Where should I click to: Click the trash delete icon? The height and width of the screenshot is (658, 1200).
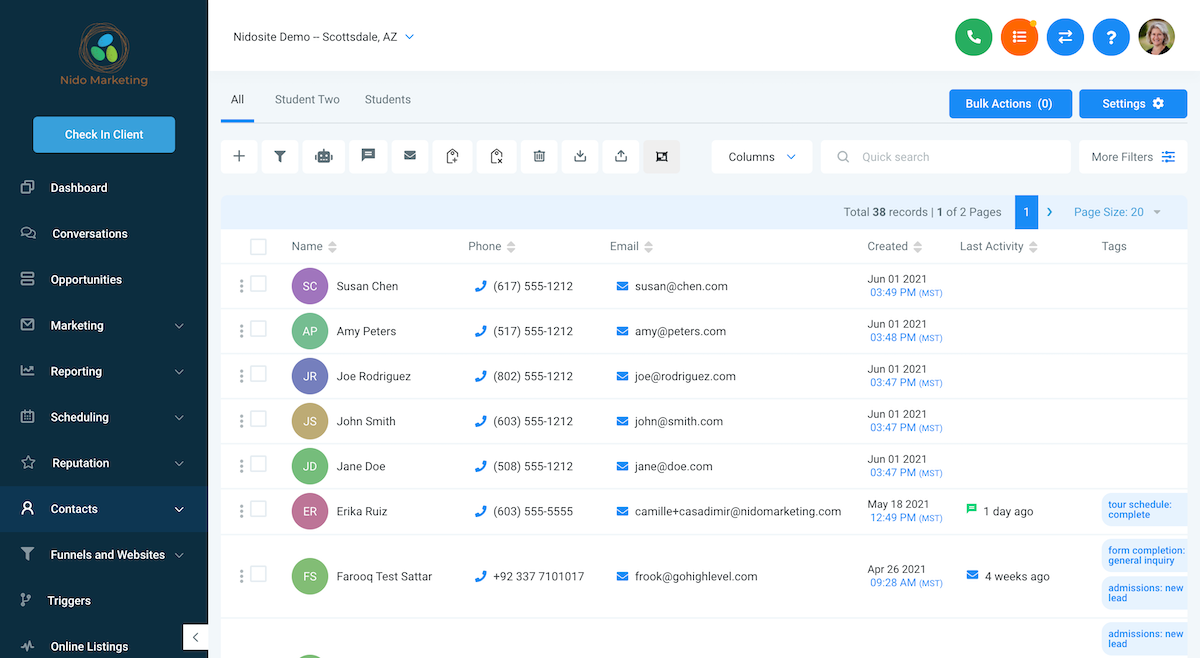point(539,156)
